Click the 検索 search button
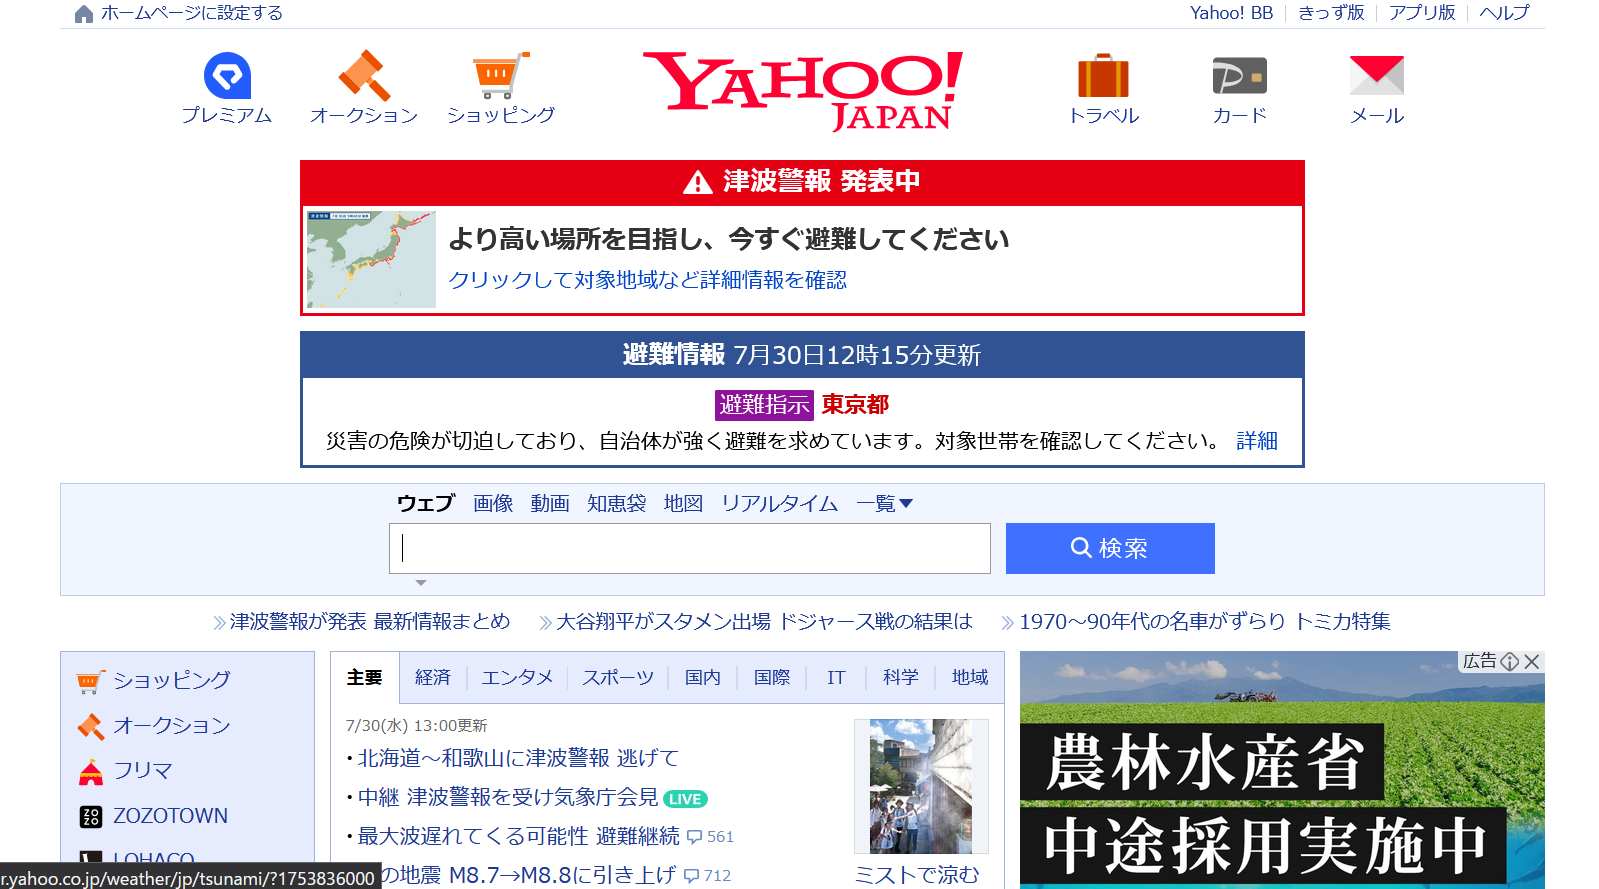The width and height of the screenshot is (1599, 889). tap(1110, 548)
